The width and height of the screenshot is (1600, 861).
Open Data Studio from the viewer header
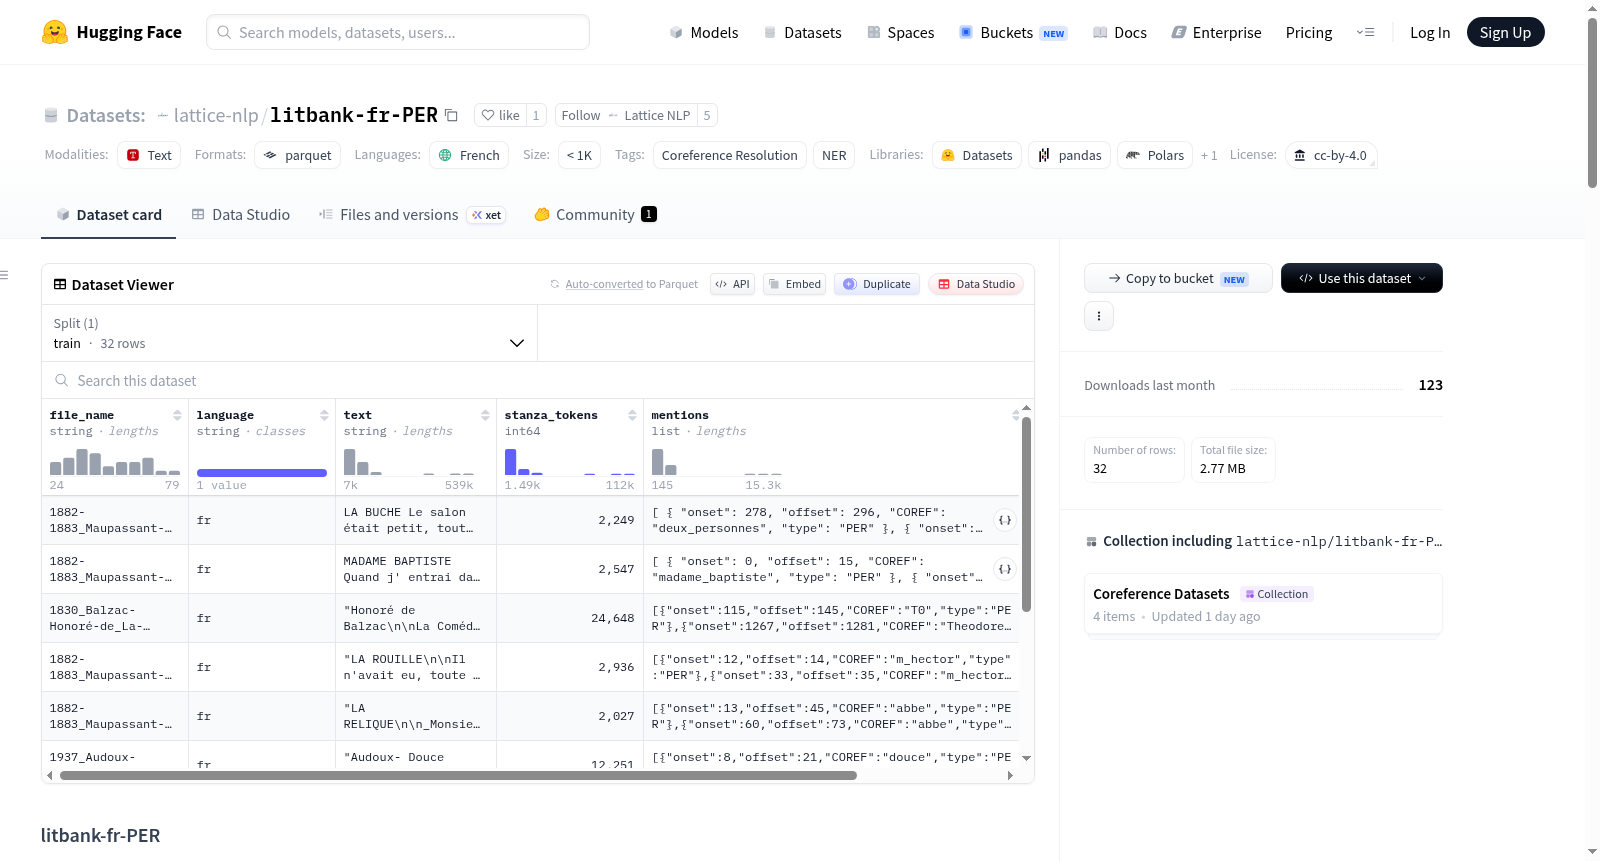976,284
